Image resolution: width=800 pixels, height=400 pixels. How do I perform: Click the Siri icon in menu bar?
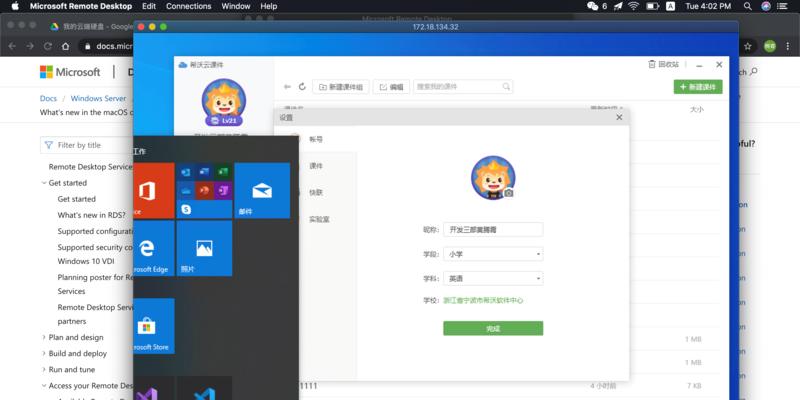coord(766,6)
